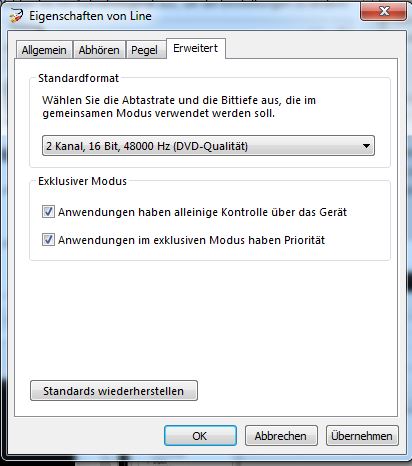Click the 'Exklusiver Modus' group label
This screenshot has width=412, height=466.
(82, 181)
